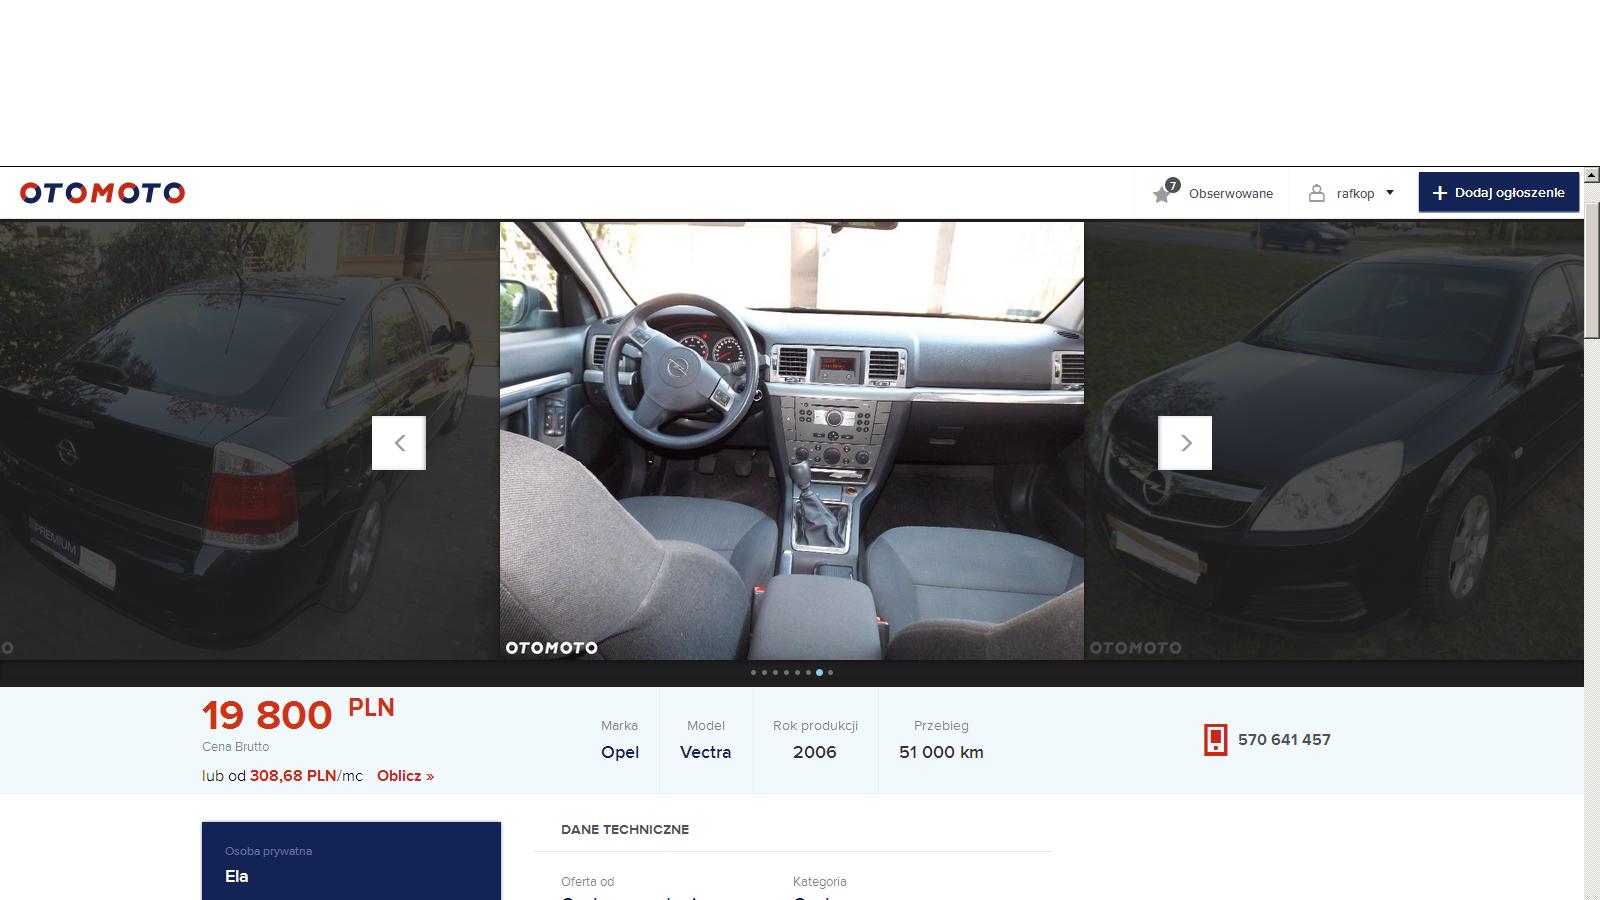Click the Oblicz financing link
This screenshot has width=1600, height=900.
(x=405, y=776)
